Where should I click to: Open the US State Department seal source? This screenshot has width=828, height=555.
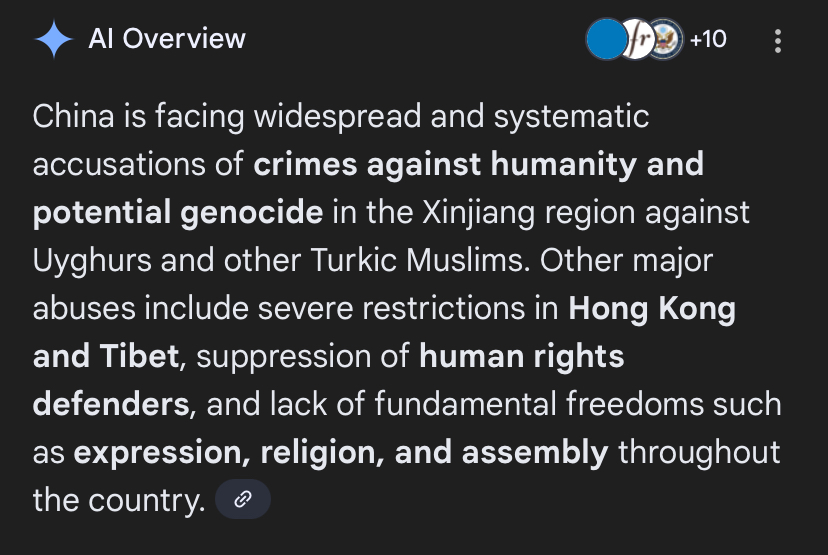665,40
